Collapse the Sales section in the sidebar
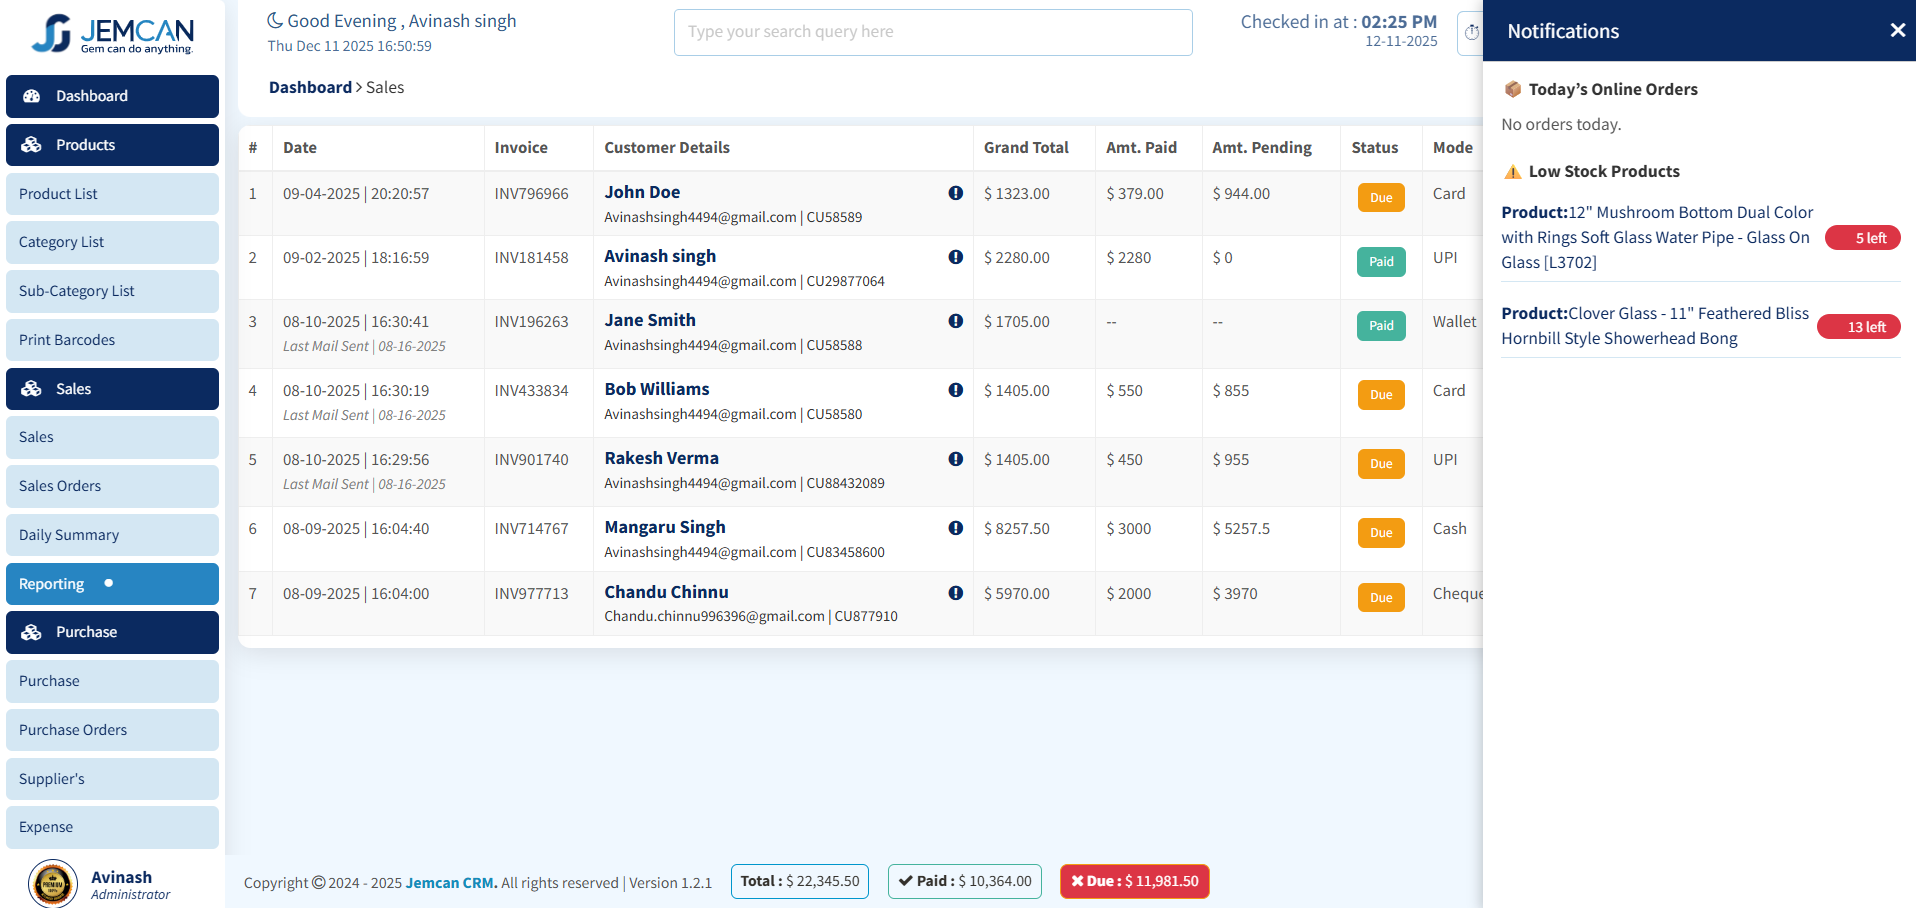 coord(112,388)
